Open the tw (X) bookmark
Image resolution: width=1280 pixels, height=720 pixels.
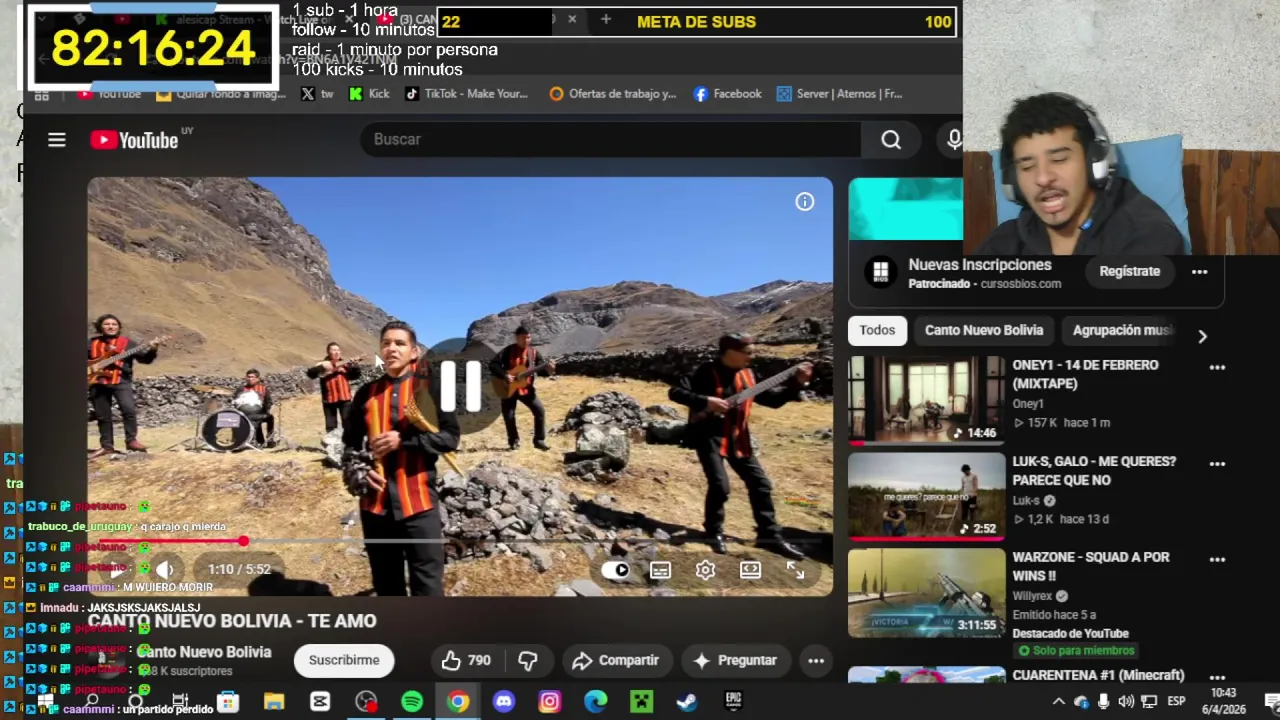pyautogui.click(x=317, y=94)
